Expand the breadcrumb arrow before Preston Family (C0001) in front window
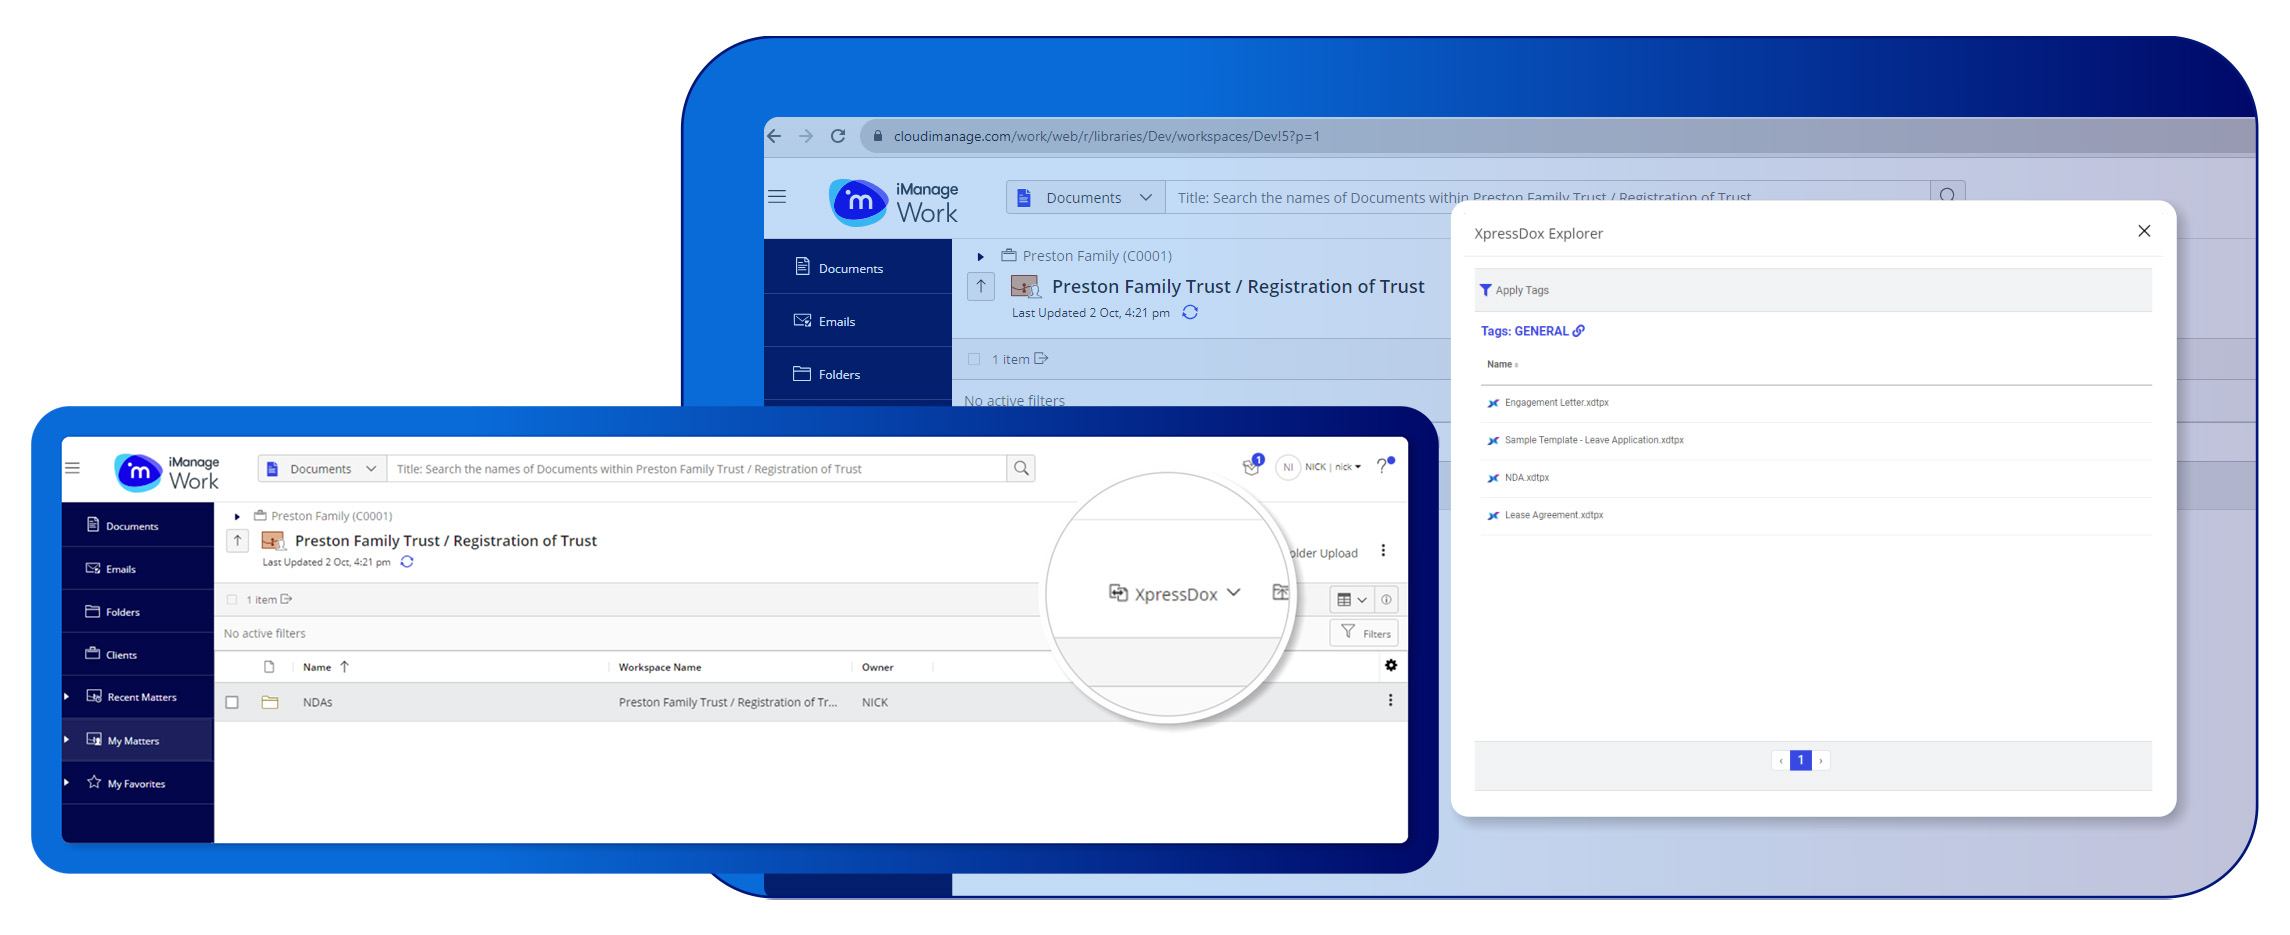The image size is (2290, 935). coord(237,516)
